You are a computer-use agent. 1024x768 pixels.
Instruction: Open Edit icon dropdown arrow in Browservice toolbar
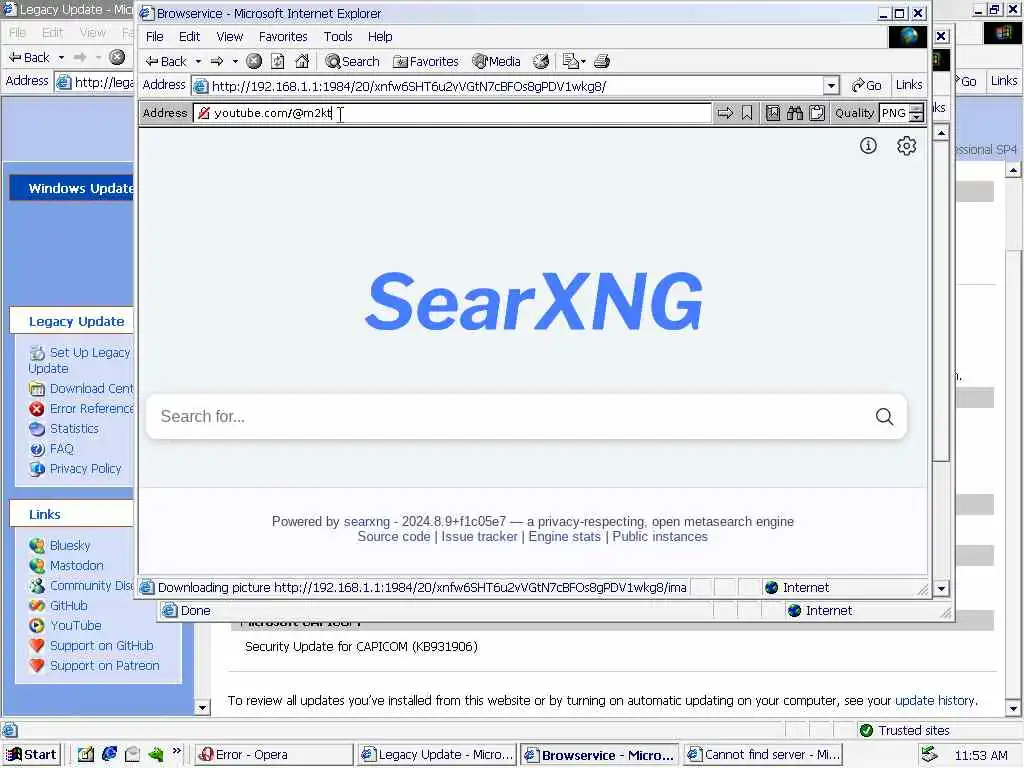click(583, 61)
